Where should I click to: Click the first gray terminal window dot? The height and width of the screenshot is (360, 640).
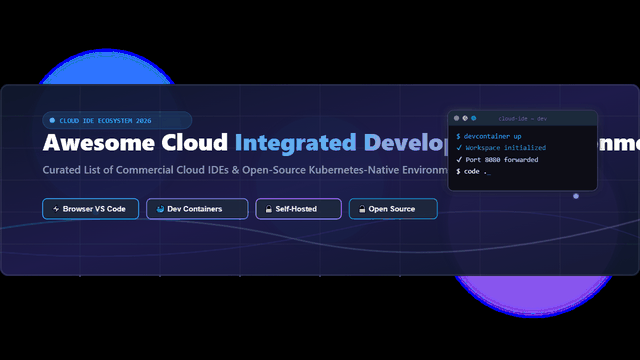pos(456,118)
